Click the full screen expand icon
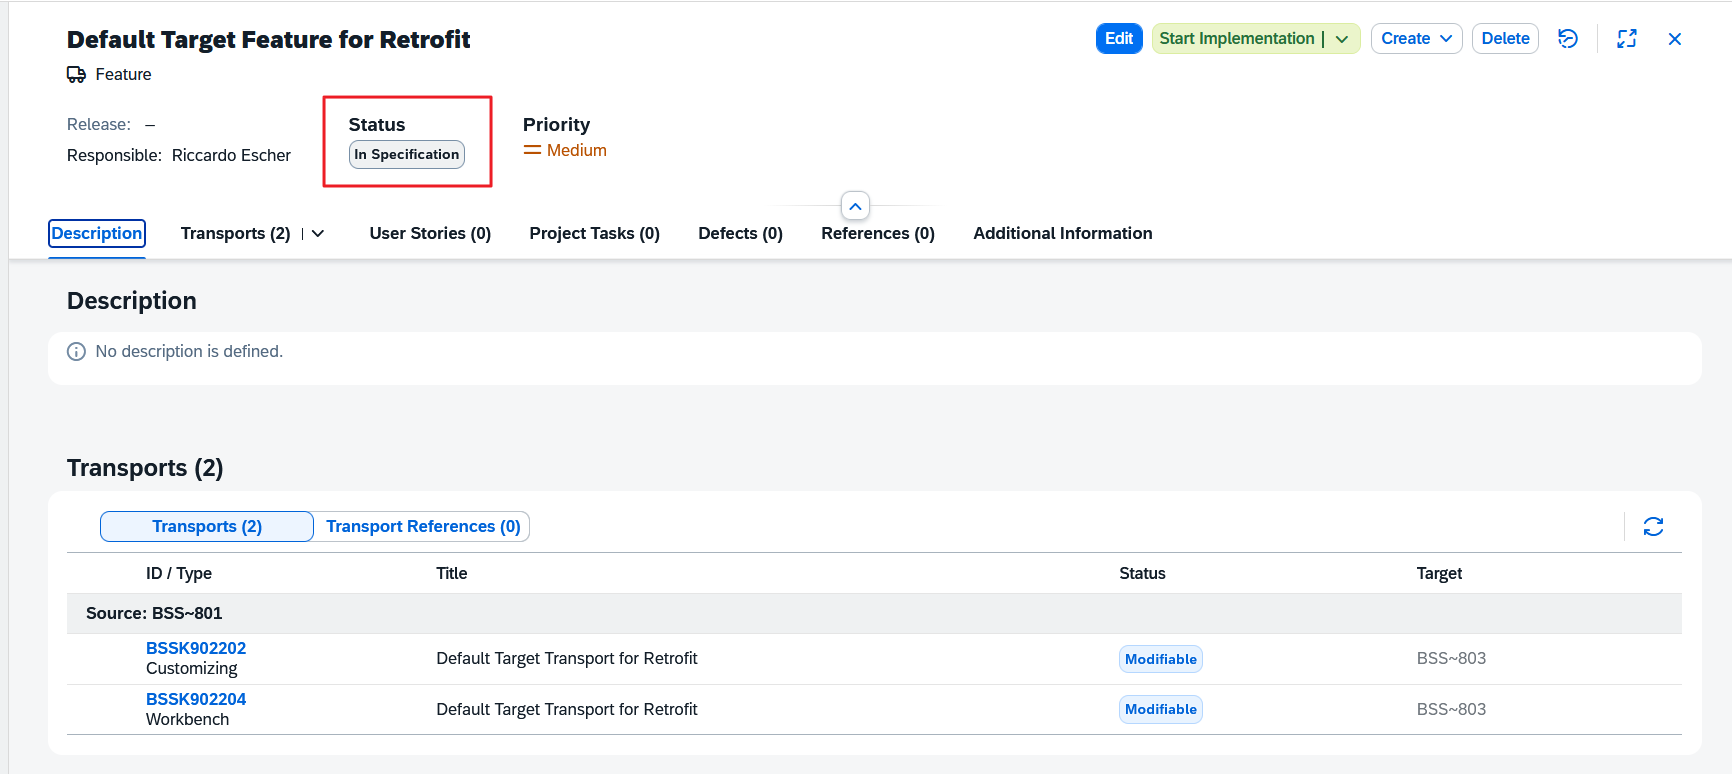 (1626, 39)
